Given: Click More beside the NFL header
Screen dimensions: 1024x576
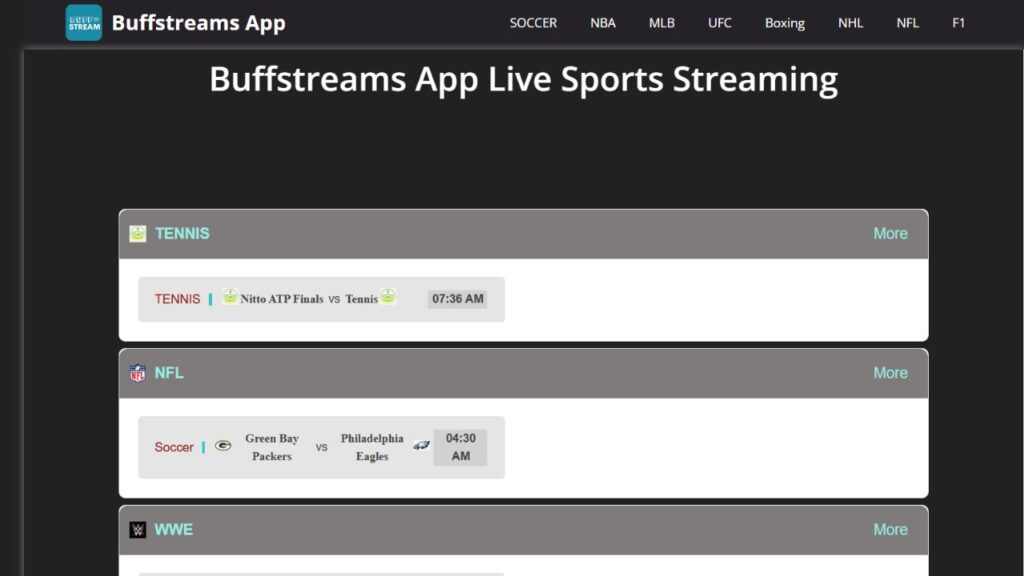Looking at the screenshot, I should 890,372.
